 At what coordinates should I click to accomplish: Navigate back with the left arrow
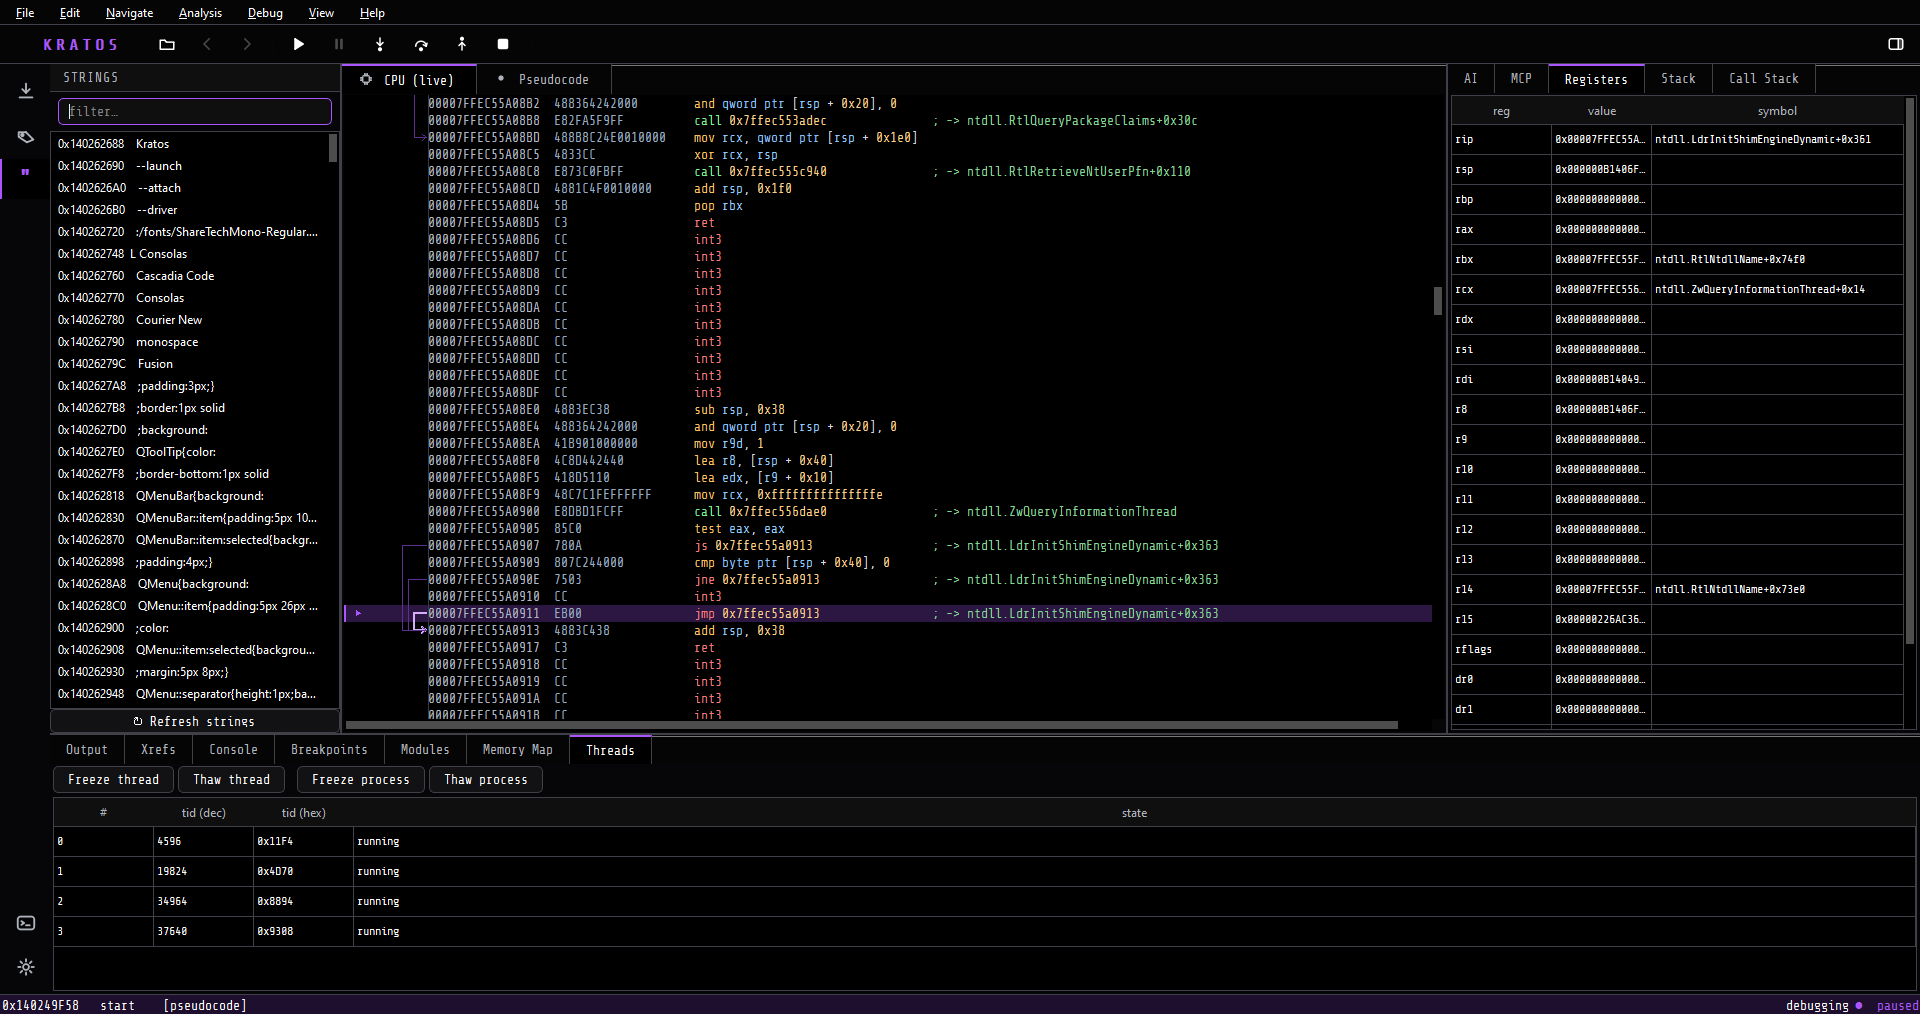click(207, 44)
